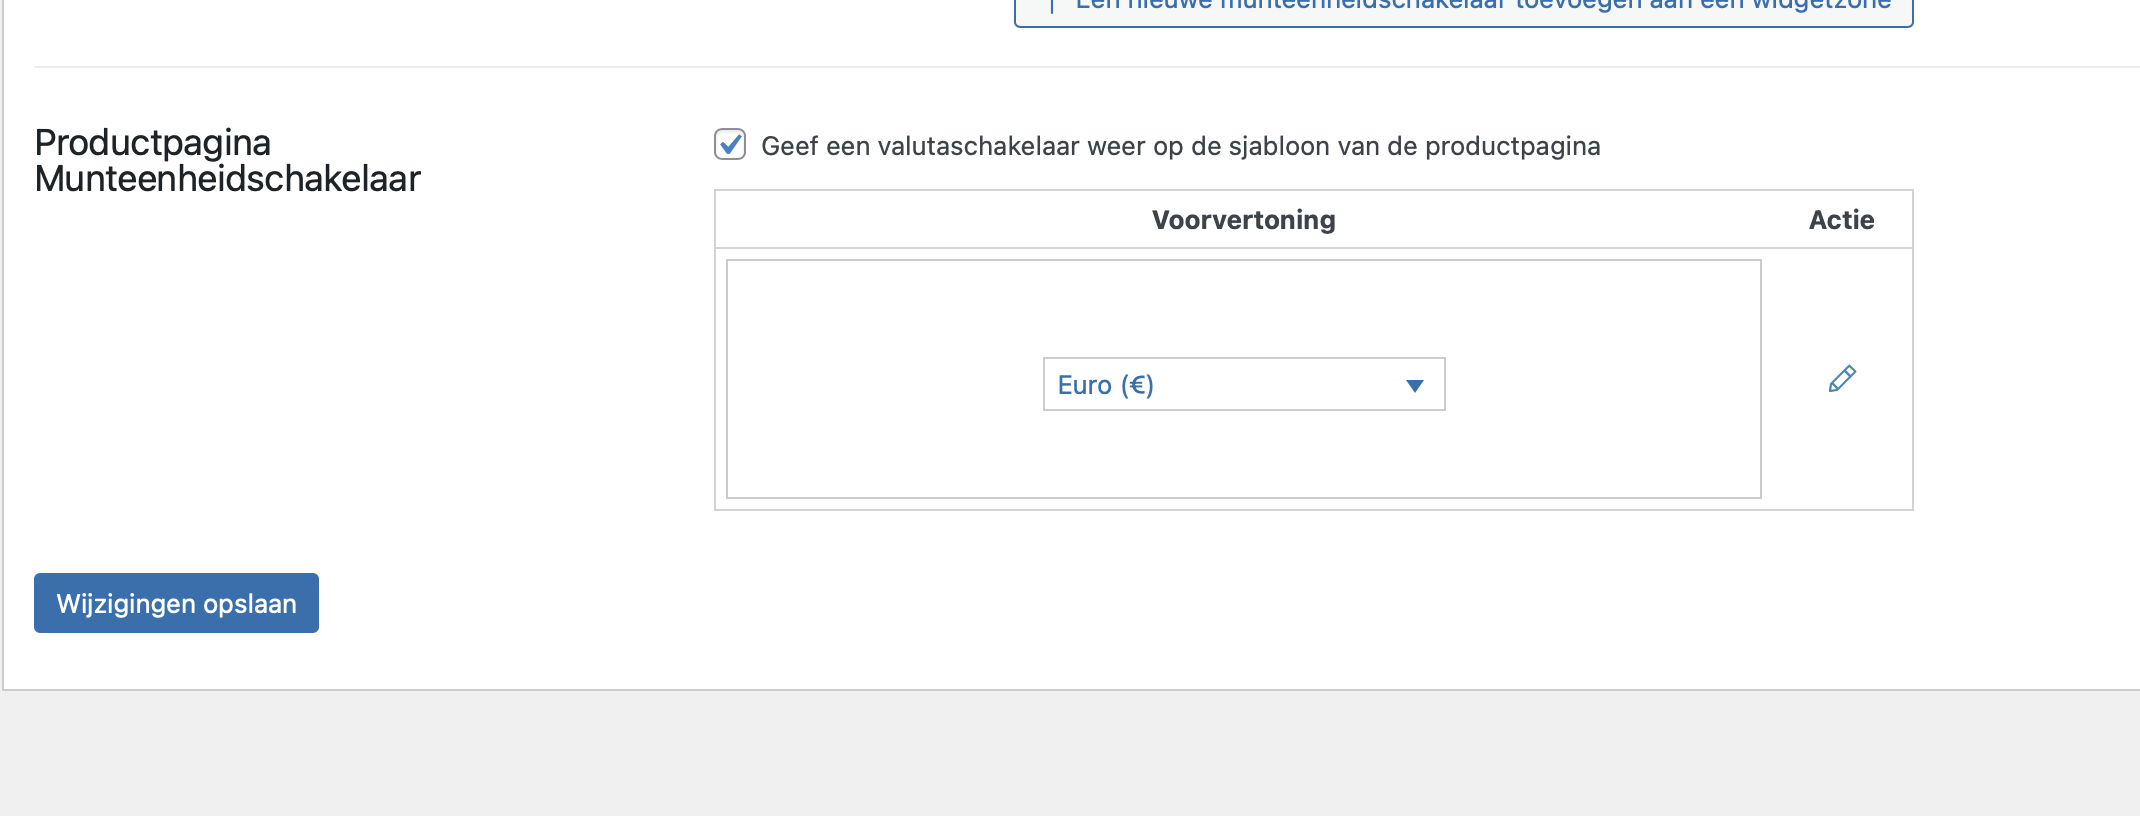The image size is (2140, 816).
Task: Open the Euro (€) currency dropdown
Action: click(1243, 385)
